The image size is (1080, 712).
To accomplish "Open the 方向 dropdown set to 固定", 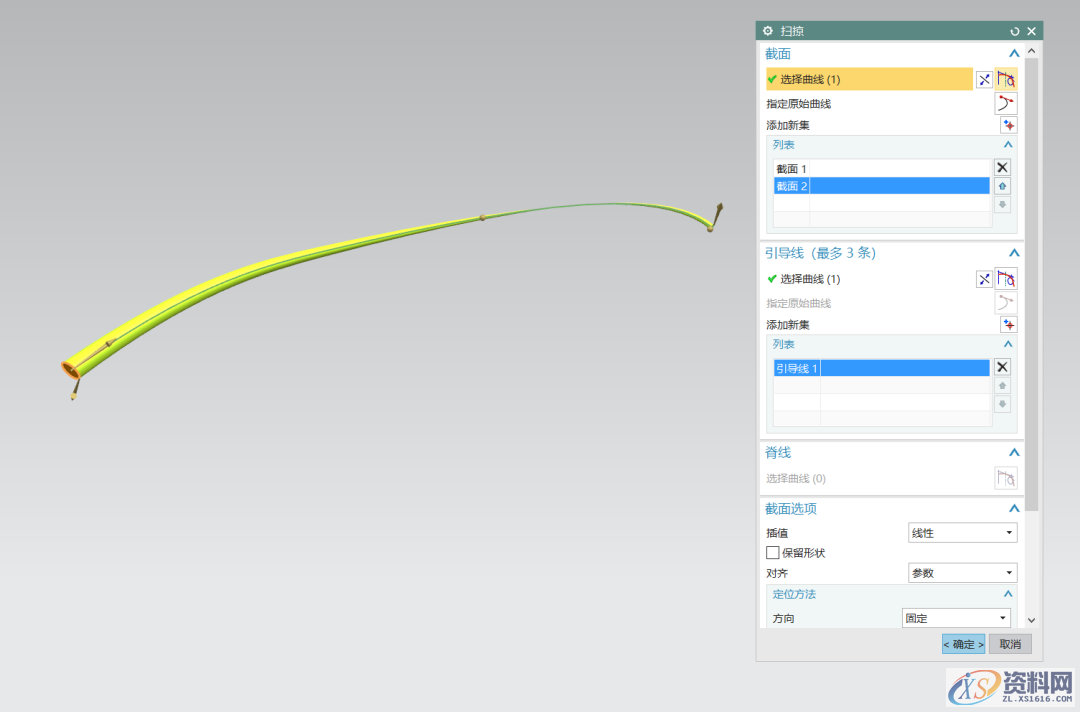I will point(956,619).
